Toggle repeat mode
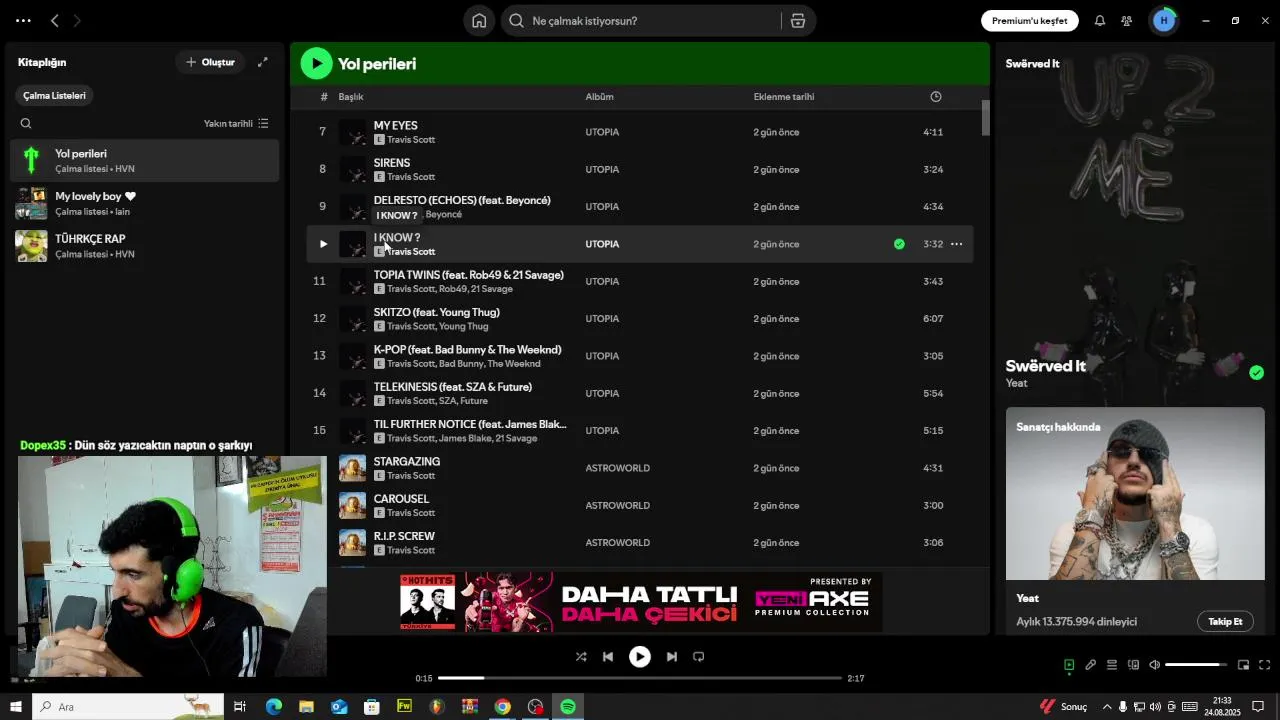Viewport: 1280px width, 720px height. (699, 657)
